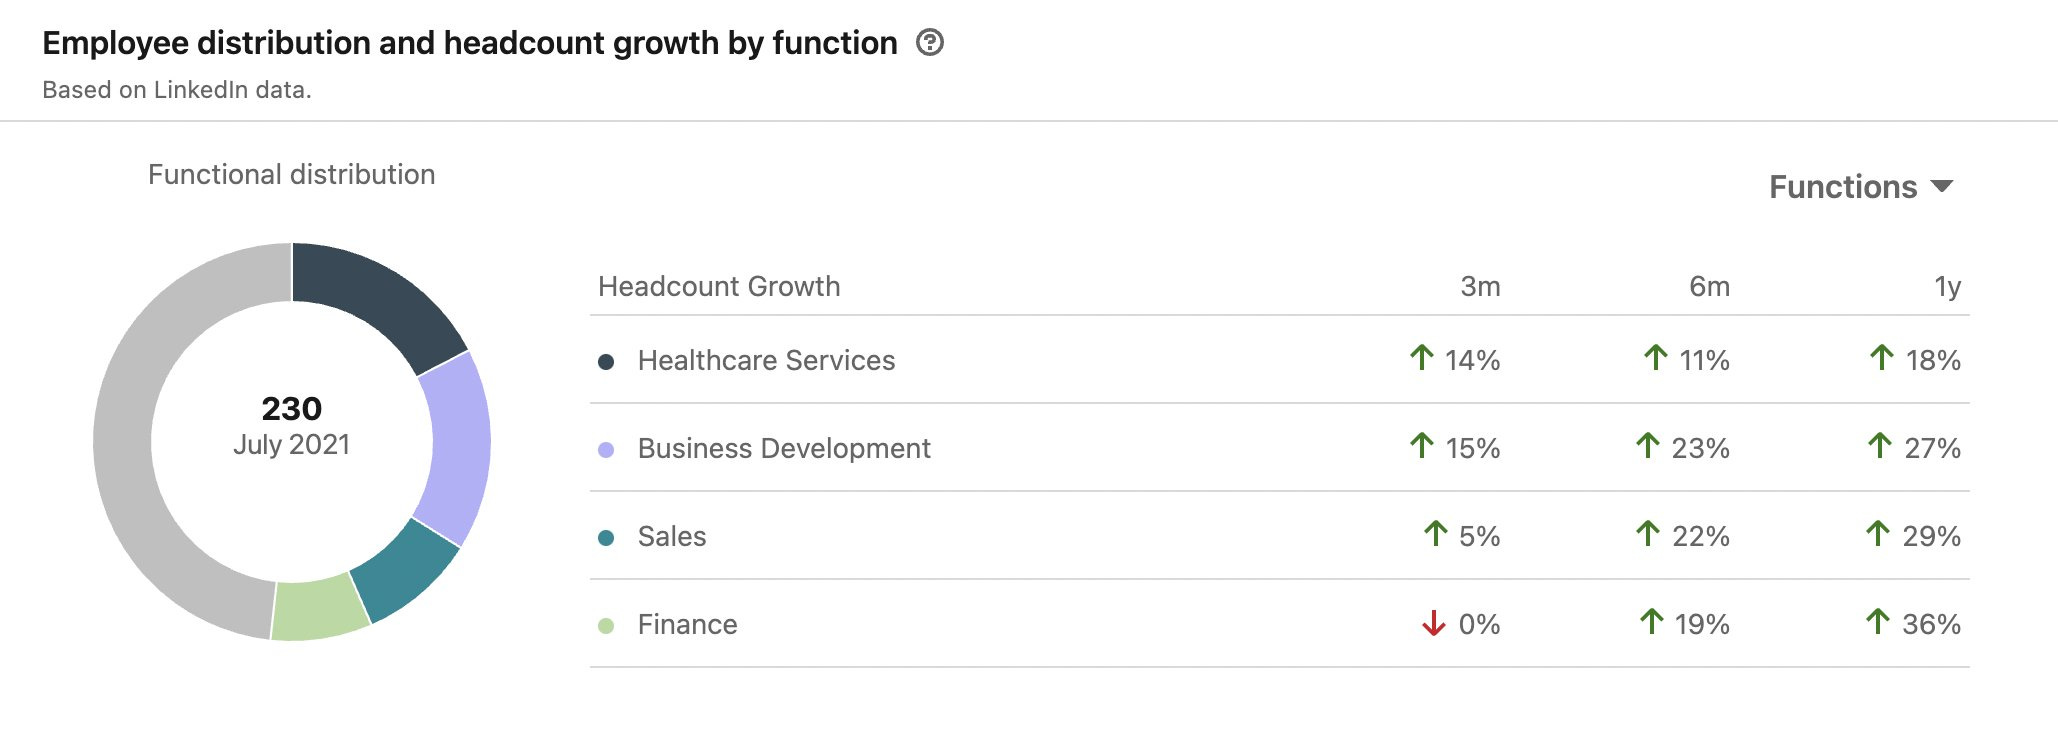Click the 1y column header
Screen dimensions: 2058x732
tap(1947, 287)
